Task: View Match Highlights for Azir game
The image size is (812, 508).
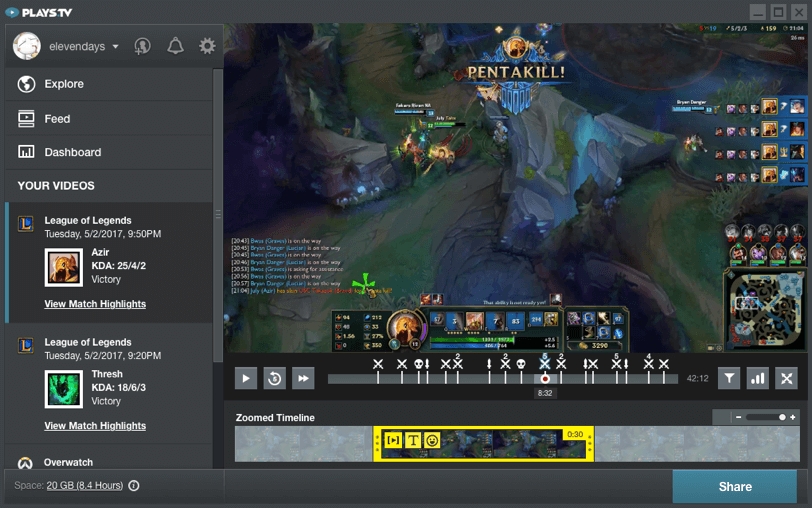Action: (95, 304)
